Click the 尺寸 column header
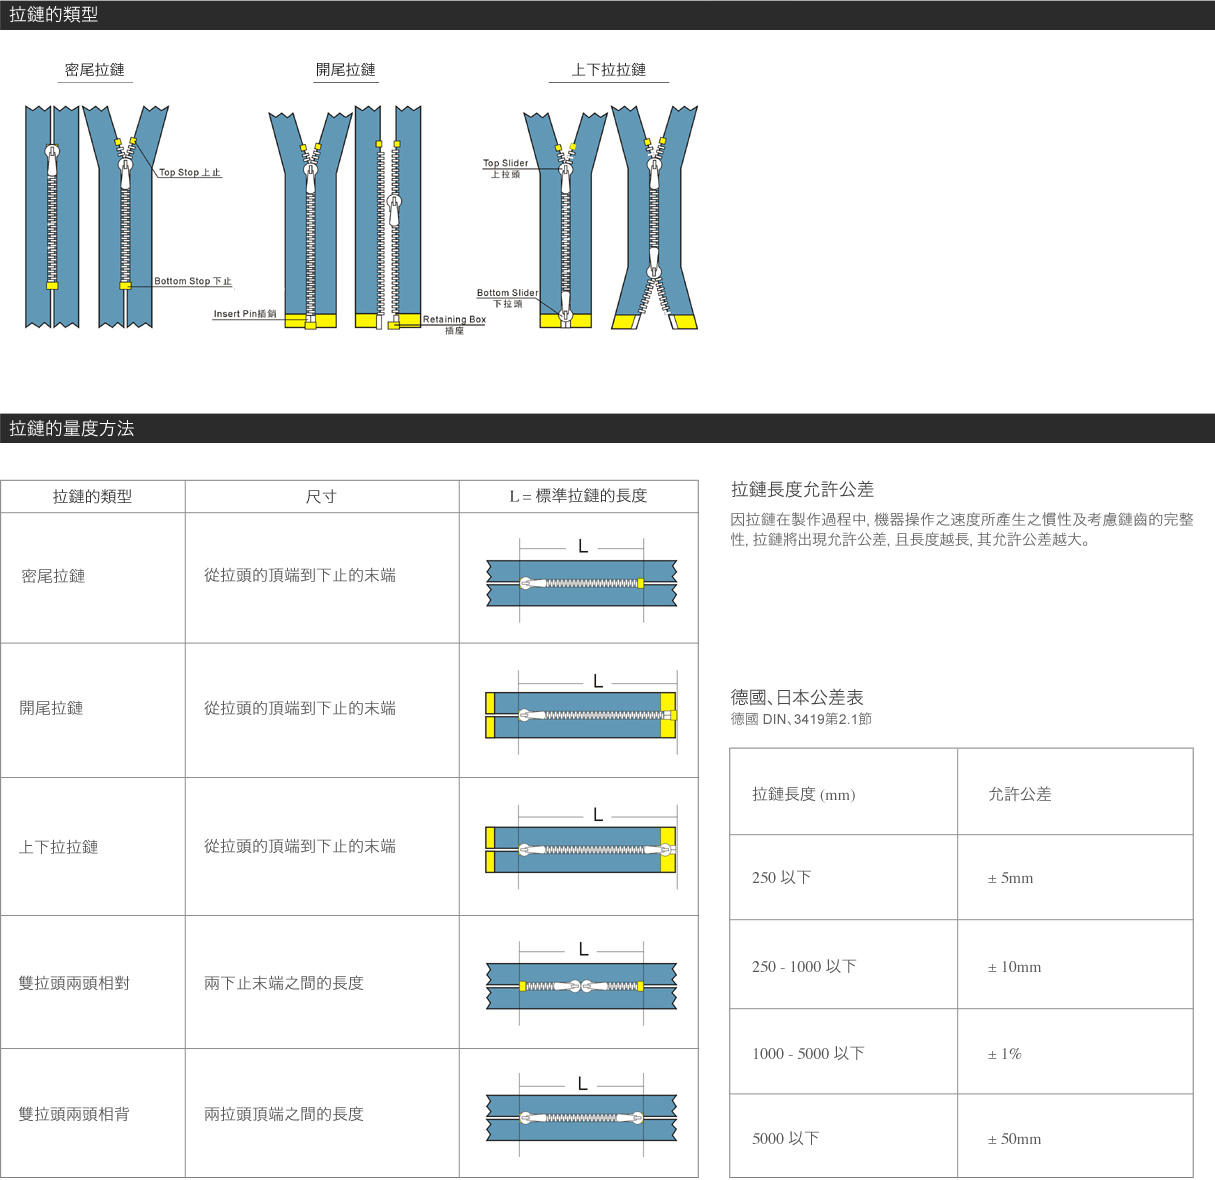The height and width of the screenshot is (1180, 1215). [321, 497]
